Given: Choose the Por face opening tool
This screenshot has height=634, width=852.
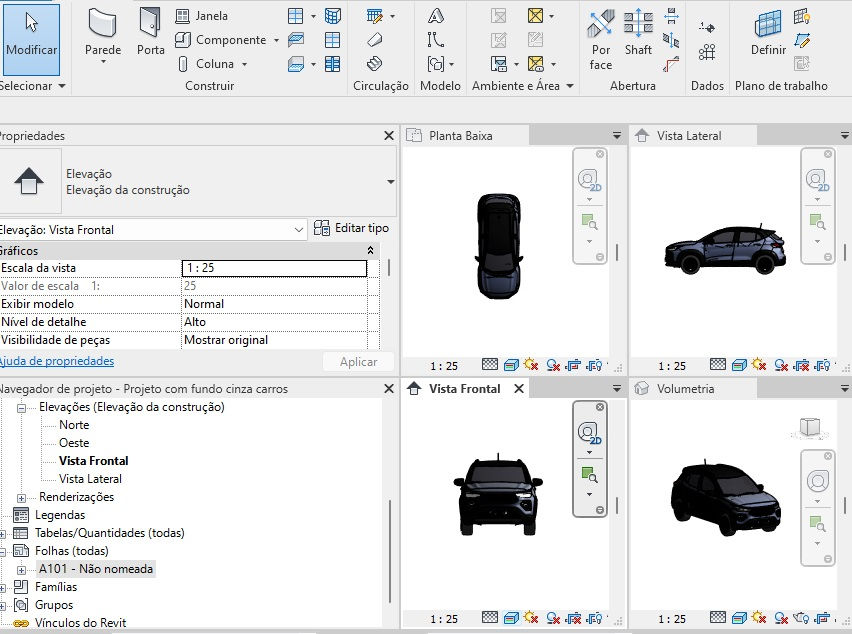Looking at the screenshot, I should click(600, 39).
